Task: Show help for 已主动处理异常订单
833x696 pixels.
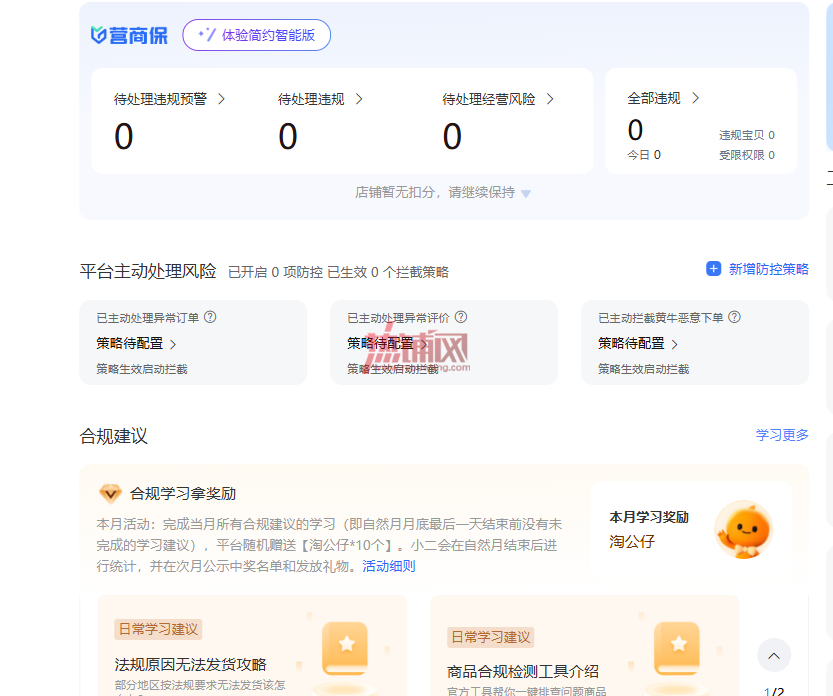Action: [210, 317]
